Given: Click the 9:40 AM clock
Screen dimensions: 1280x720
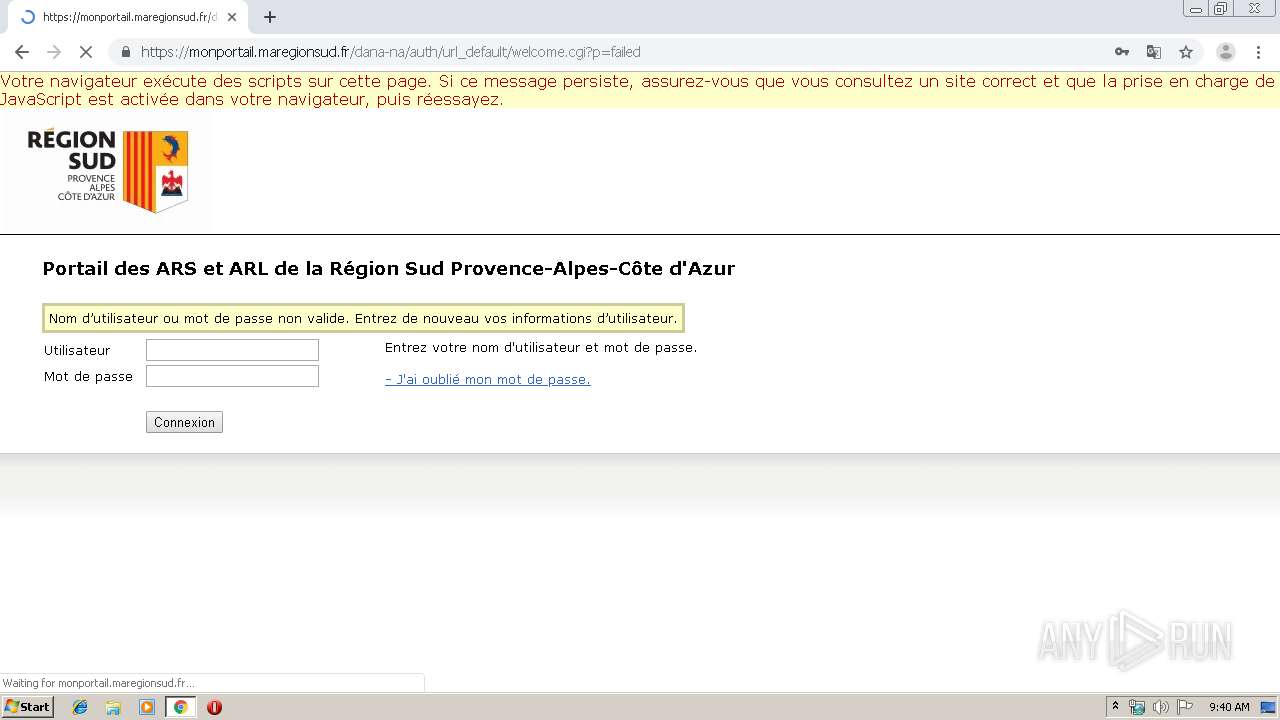Looking at the screenshot, I should pyautogui.click(x=1229, y=707).
